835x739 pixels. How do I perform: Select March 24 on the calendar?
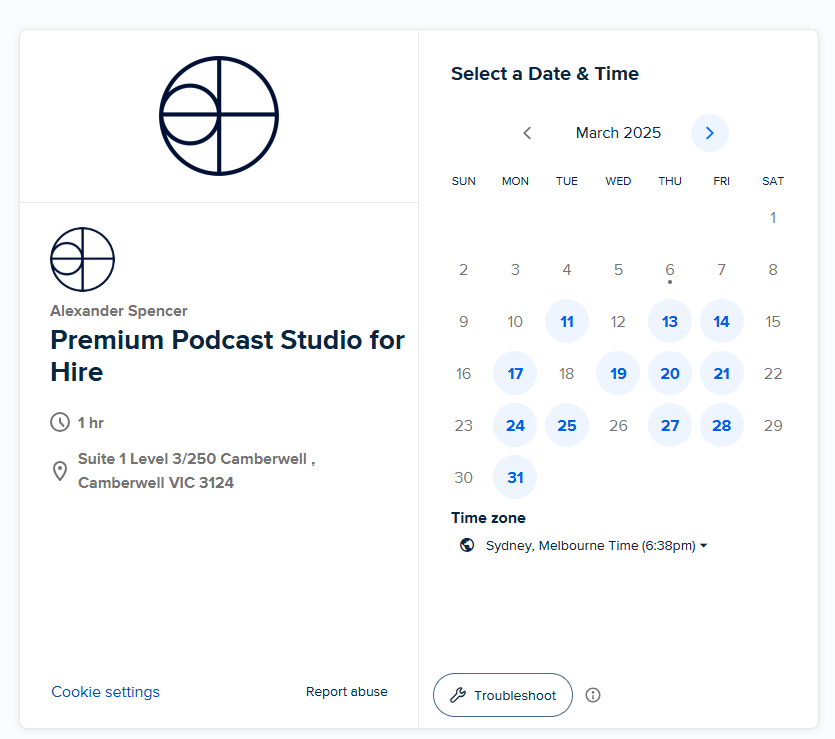515,425
